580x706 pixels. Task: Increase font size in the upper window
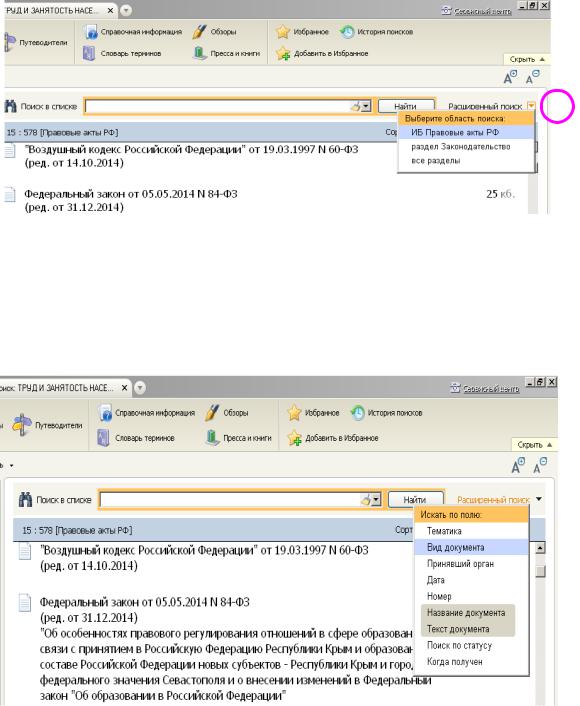point(510,77)
